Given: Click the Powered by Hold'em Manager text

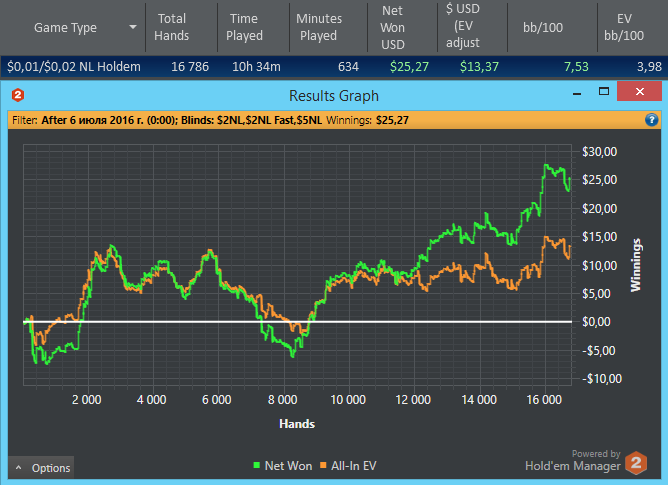Looking at the screenshot, I should click(x=573, y=461).
